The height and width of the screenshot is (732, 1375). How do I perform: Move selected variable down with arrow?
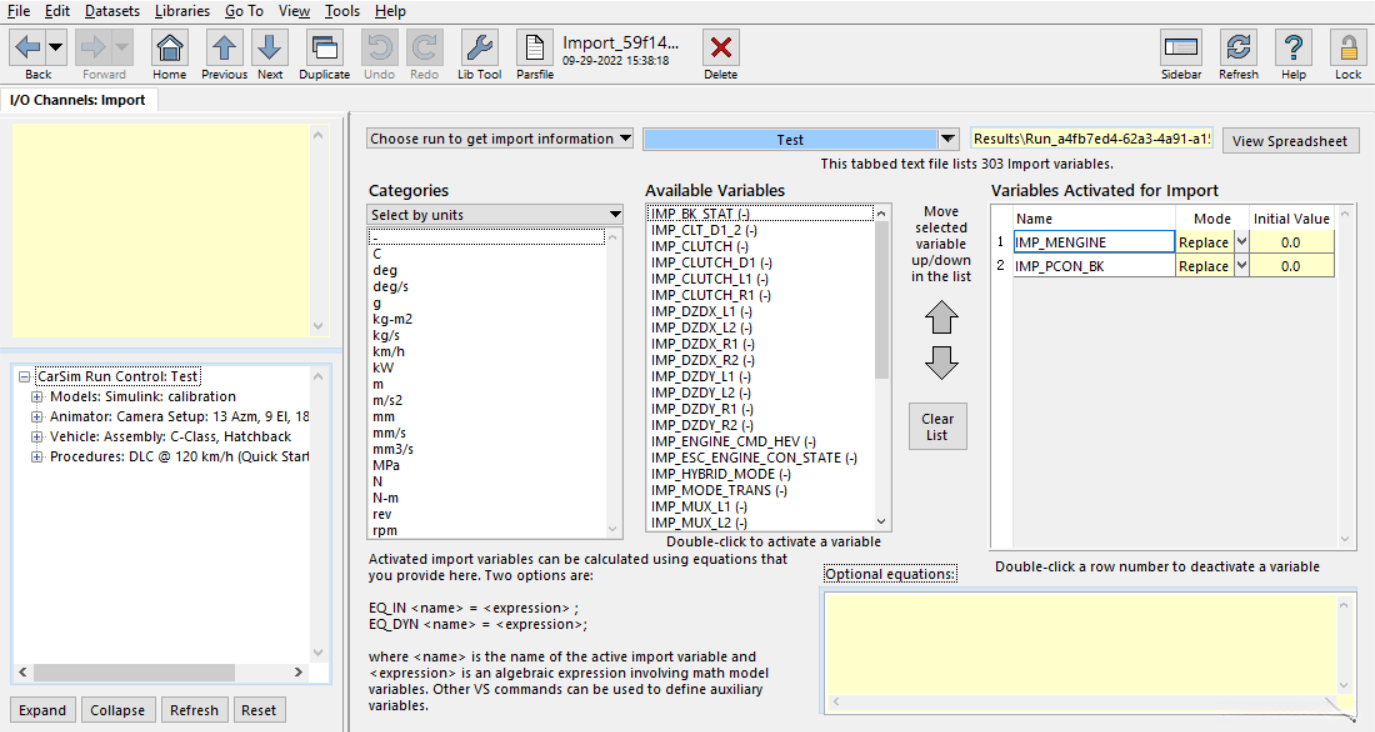(941, 362)
